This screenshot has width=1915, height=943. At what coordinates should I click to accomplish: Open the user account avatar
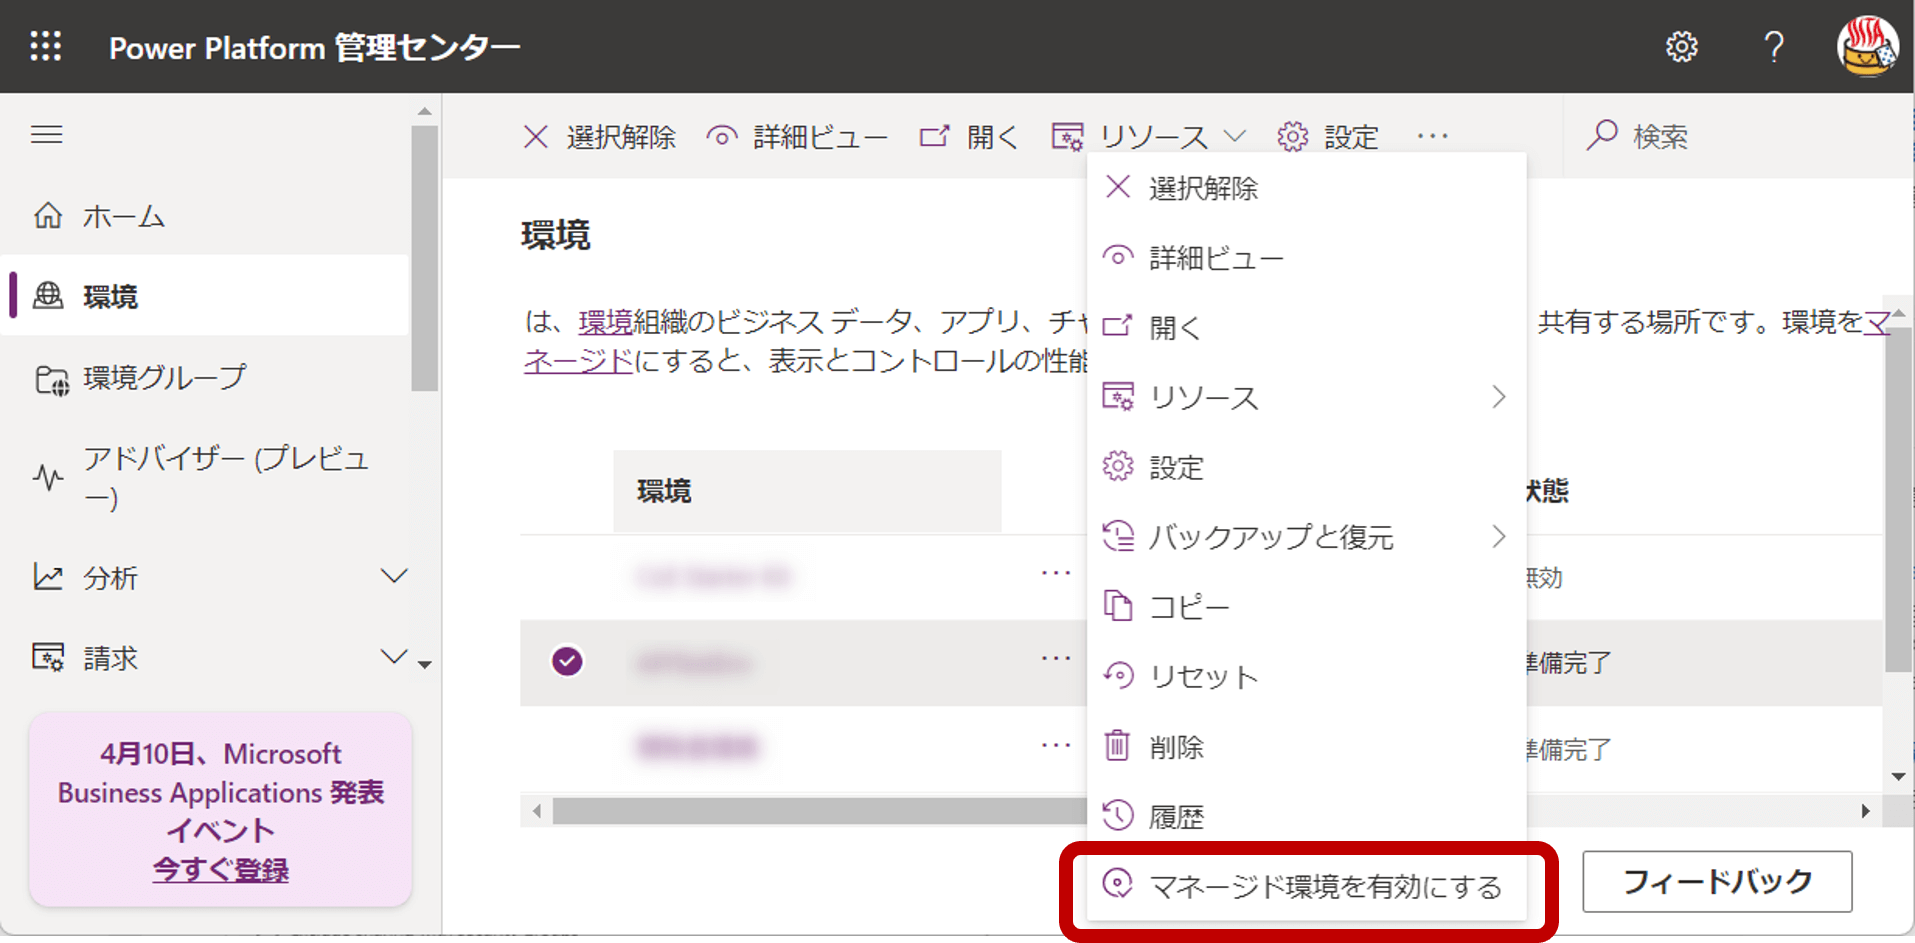[1867, 46]
